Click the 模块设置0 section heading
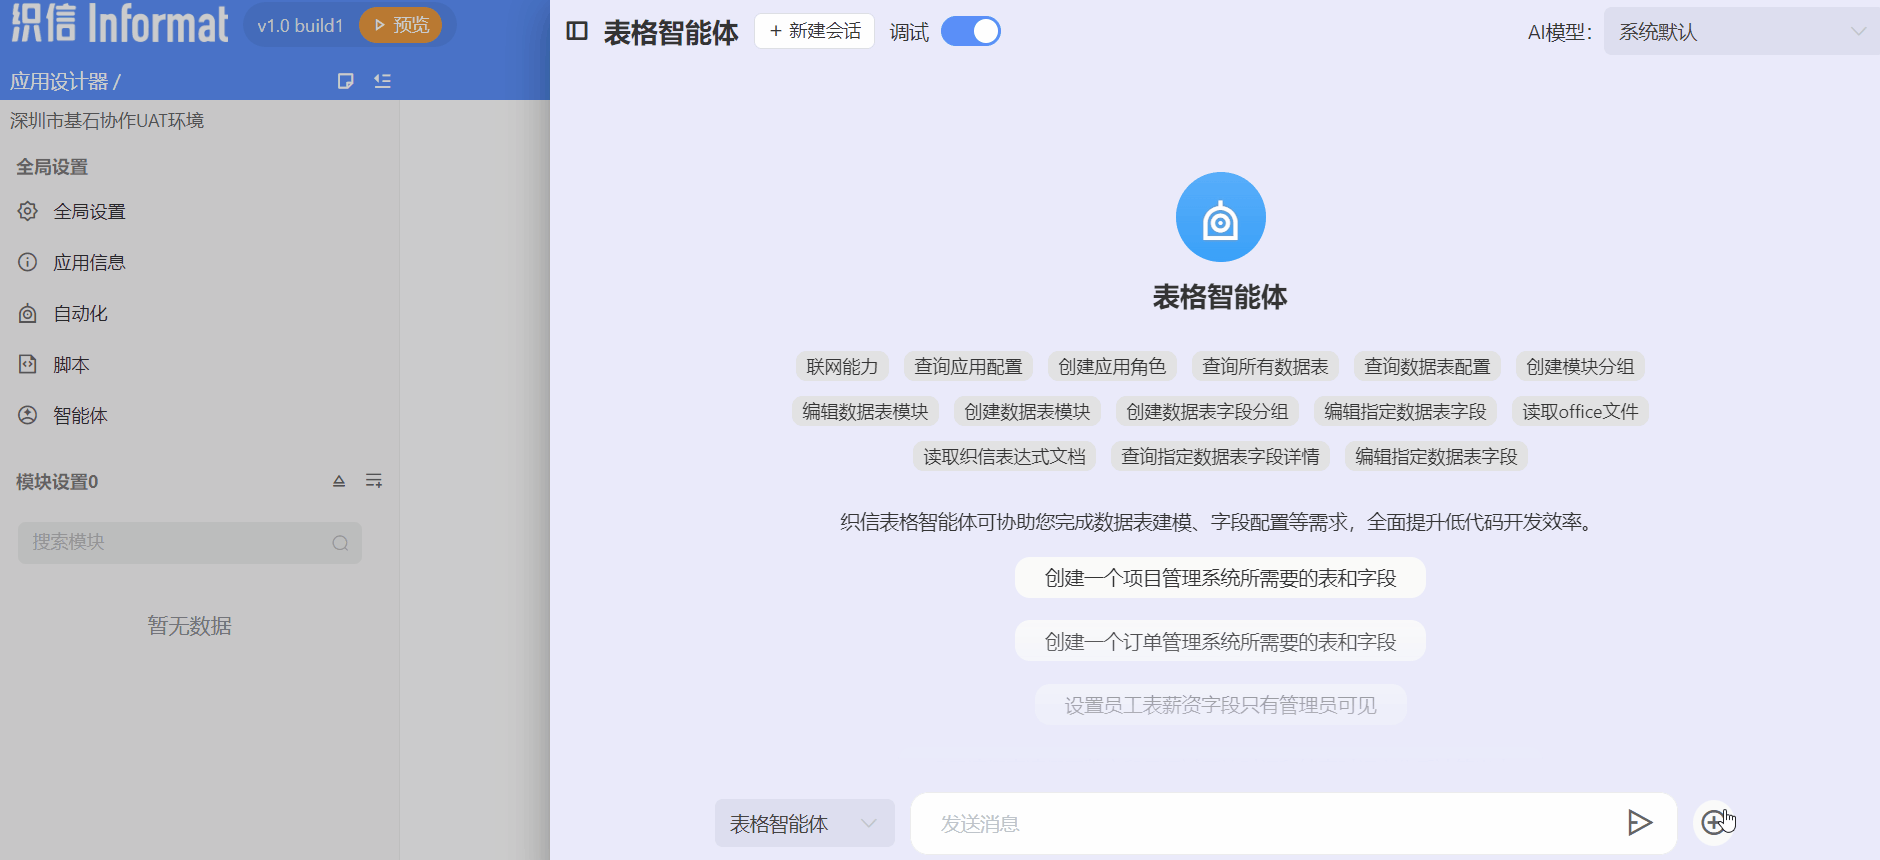This screenshot has width=1880, height=860. (57, 482)
